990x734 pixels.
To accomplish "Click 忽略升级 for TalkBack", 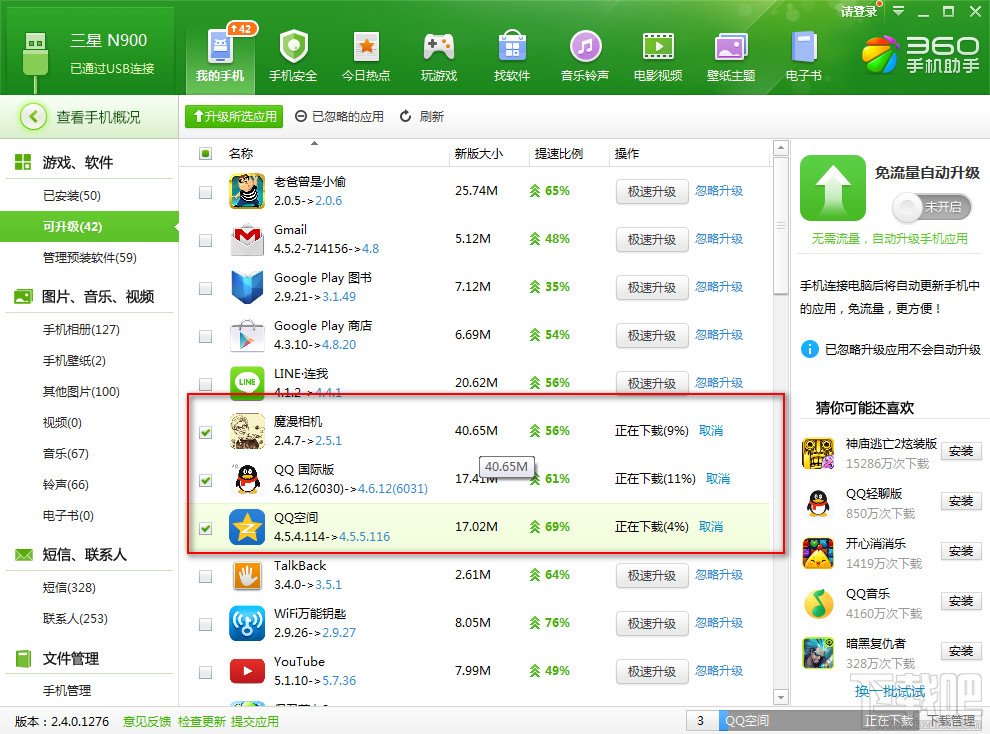I will 719,575.
